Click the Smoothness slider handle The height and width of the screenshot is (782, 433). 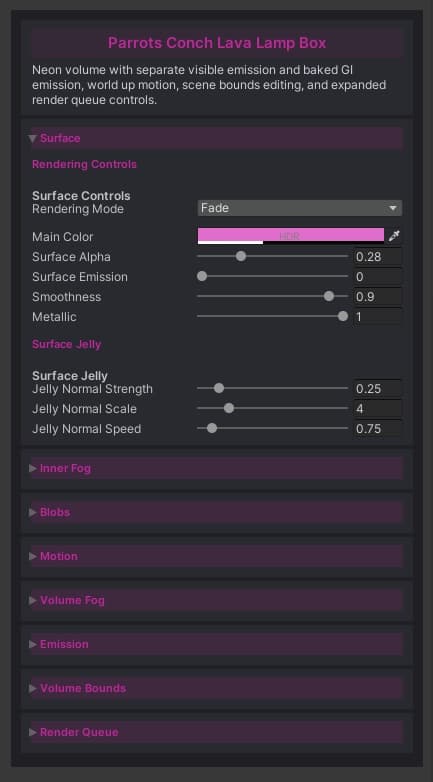pyautogui.click(x=329, y=296)
